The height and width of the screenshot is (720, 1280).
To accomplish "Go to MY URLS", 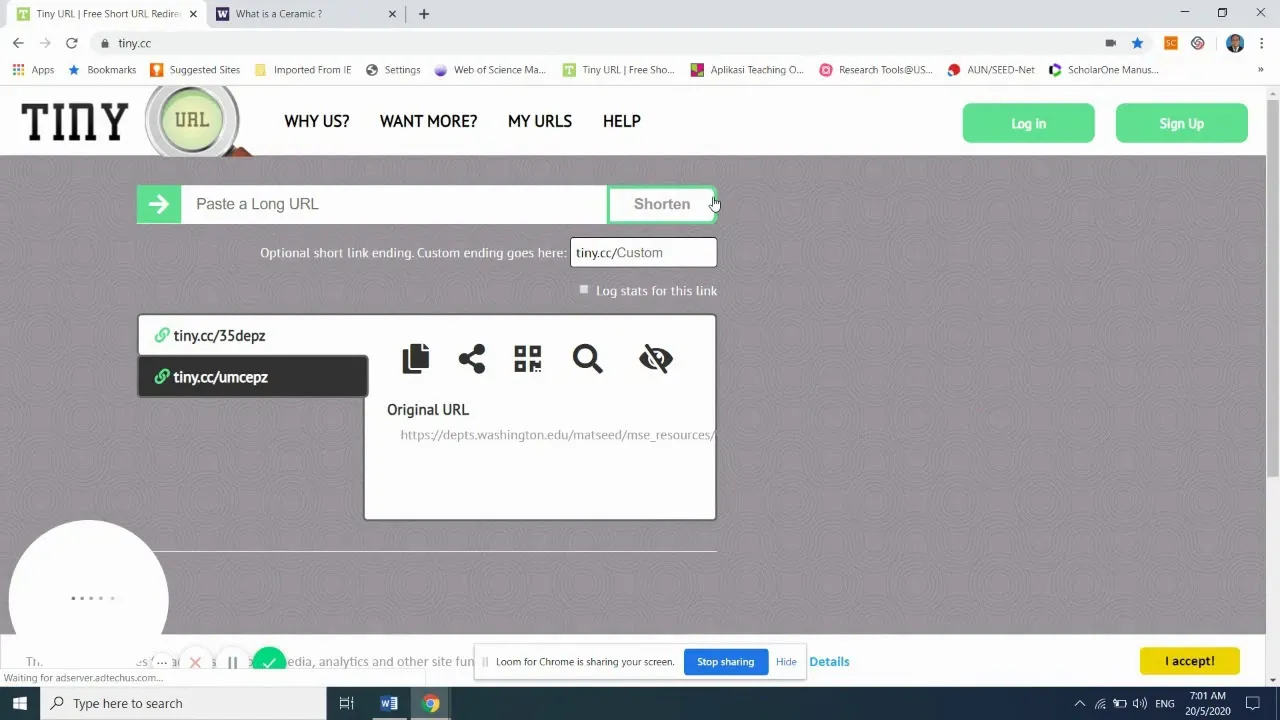I will (540, 121).
